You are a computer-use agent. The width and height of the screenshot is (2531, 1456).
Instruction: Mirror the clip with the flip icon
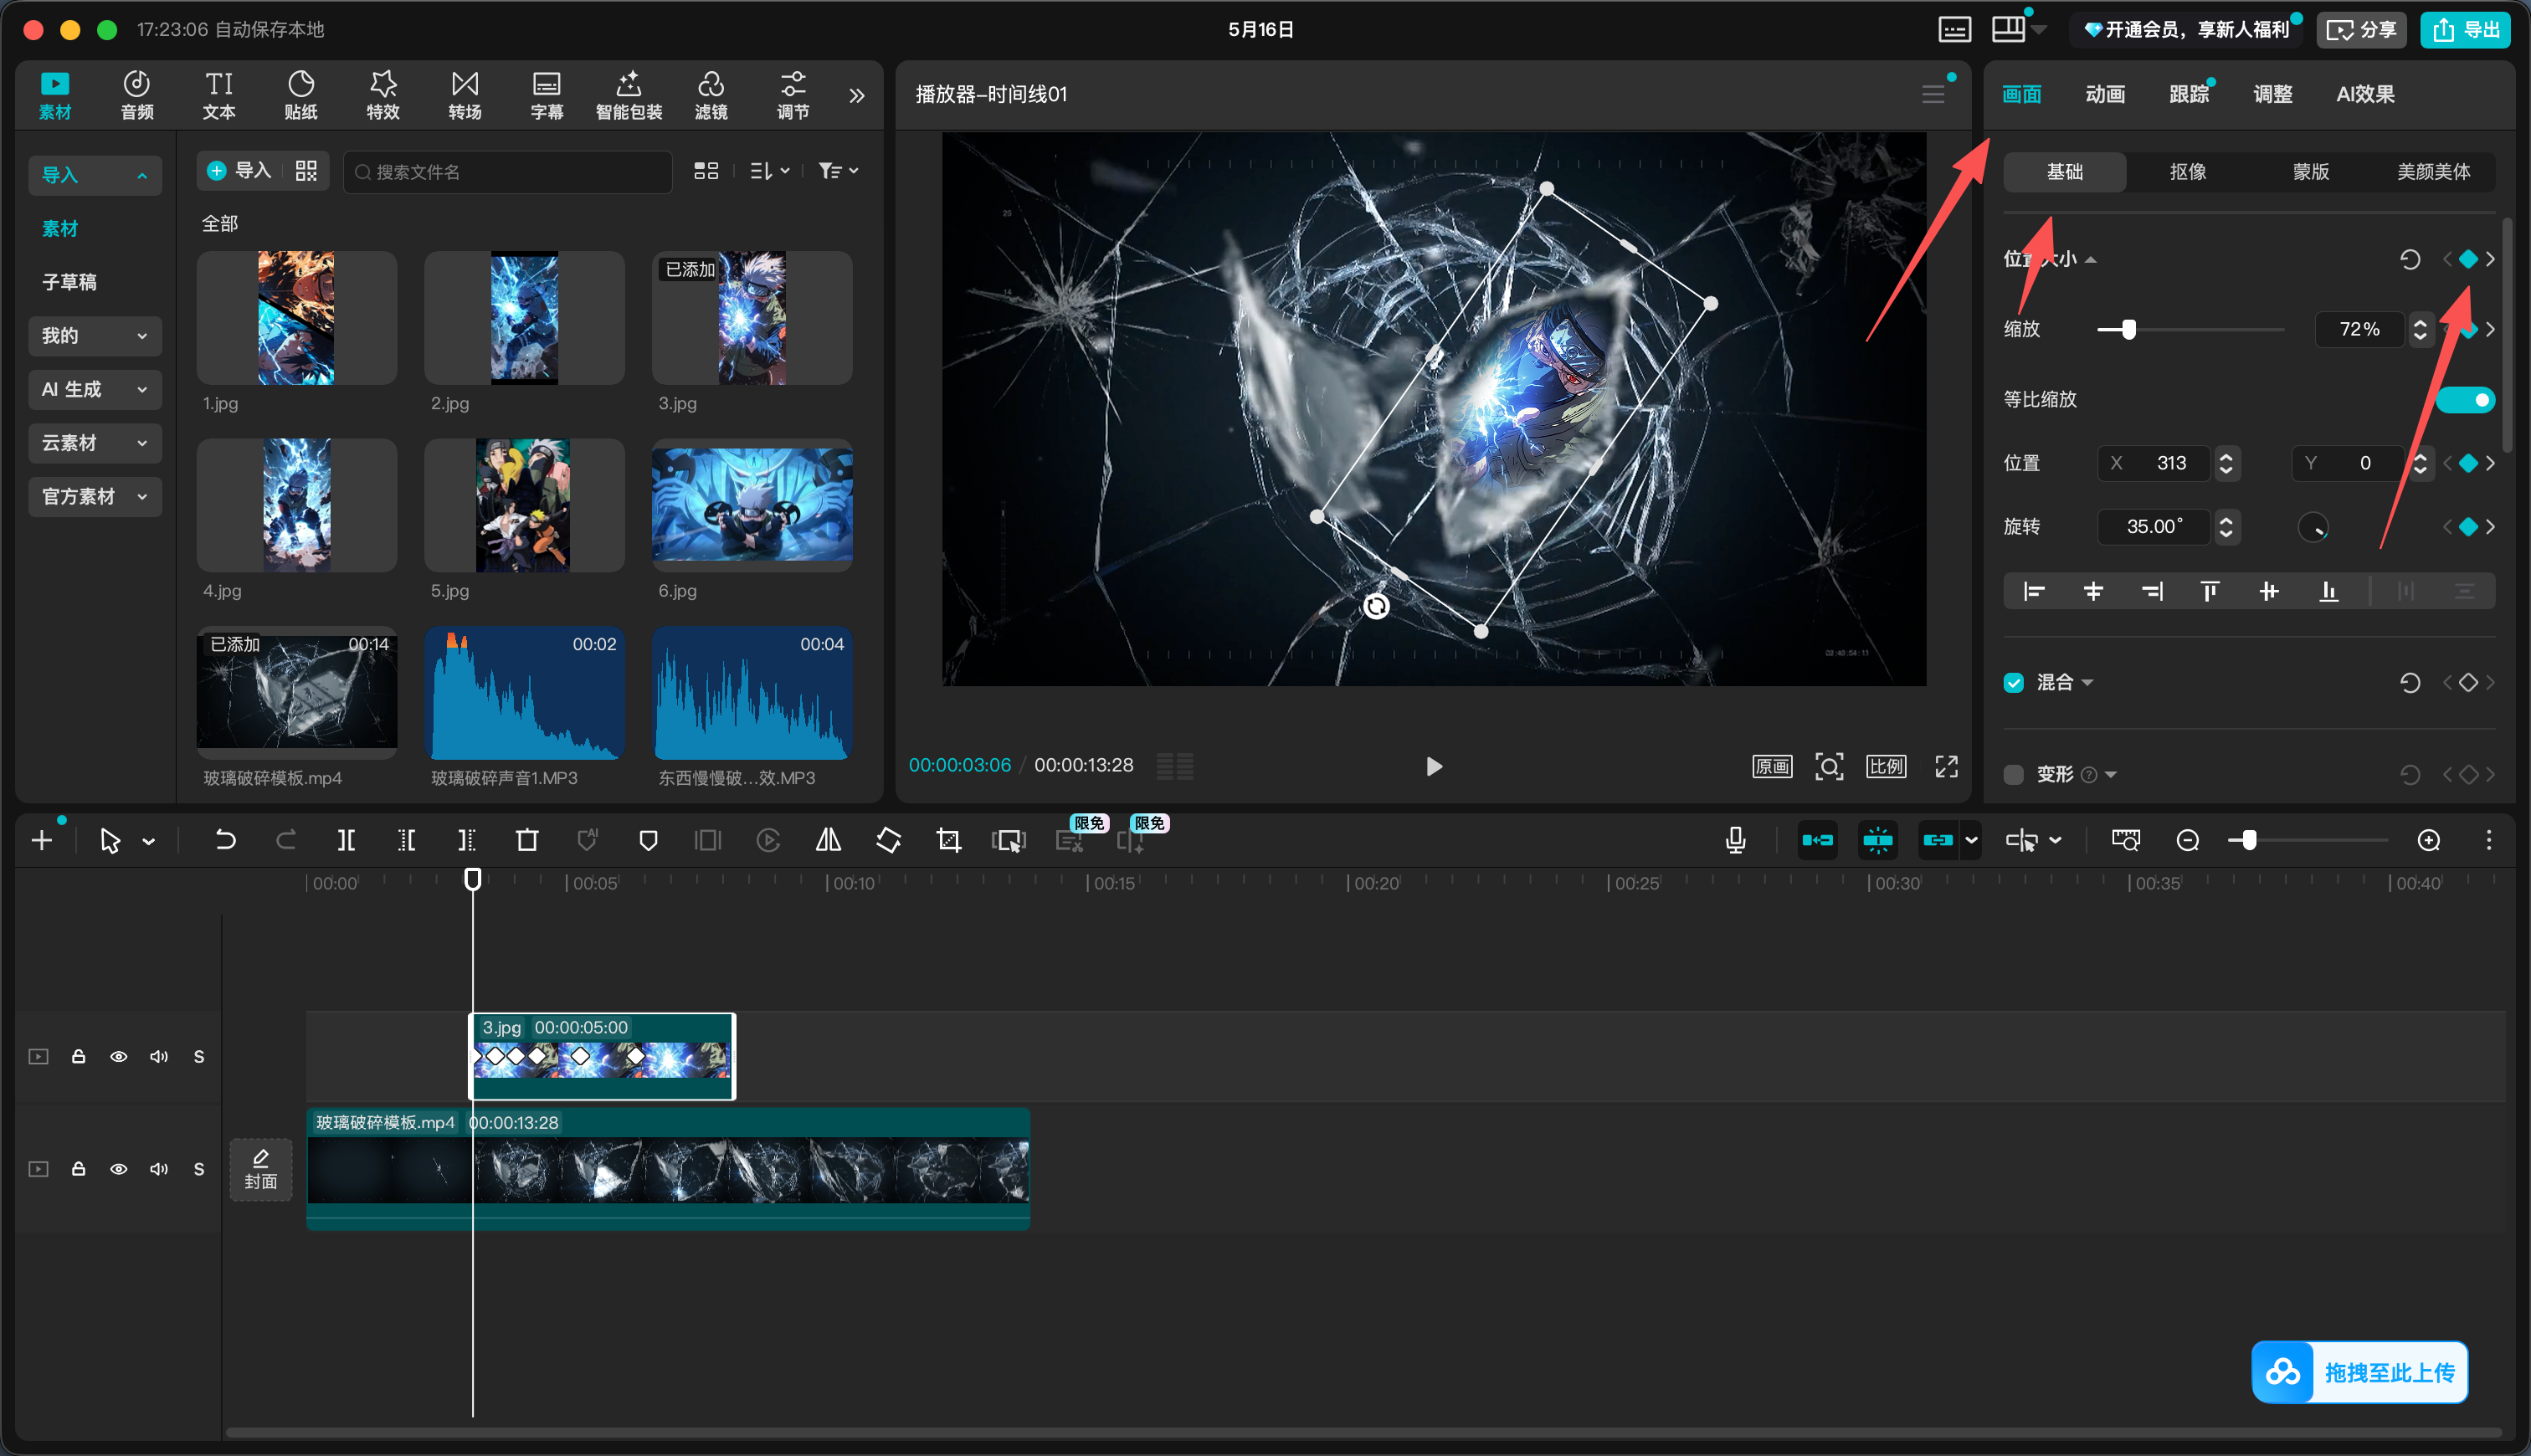click(x=828, y=841)
